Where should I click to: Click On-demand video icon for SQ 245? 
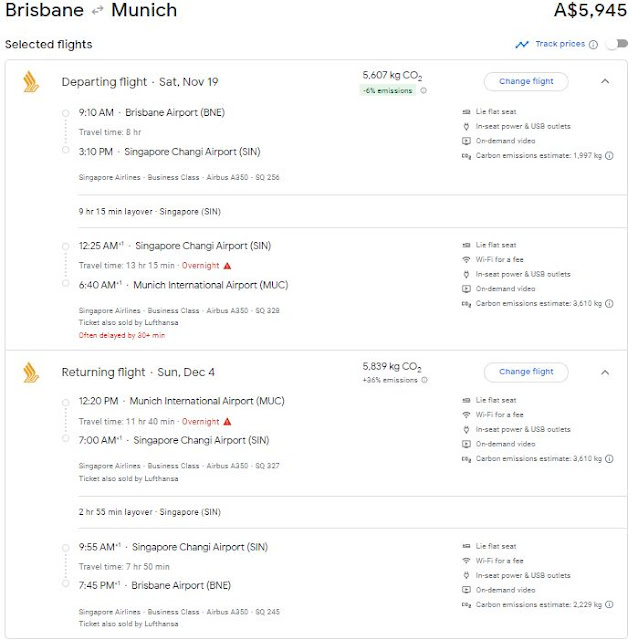tap(466, 590)
